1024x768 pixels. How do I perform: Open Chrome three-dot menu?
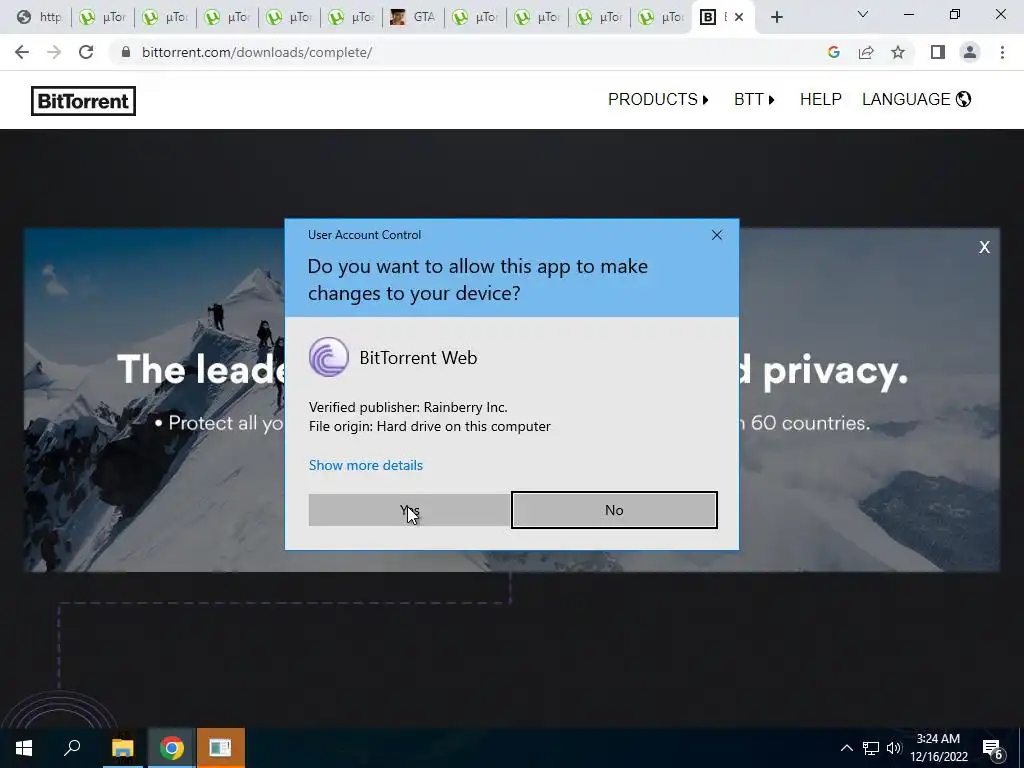[x=1002, y=52]
